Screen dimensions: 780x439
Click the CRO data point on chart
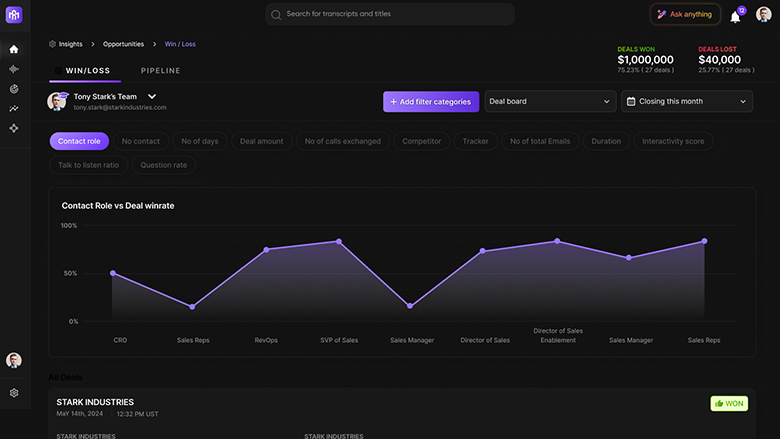point(113,273)
